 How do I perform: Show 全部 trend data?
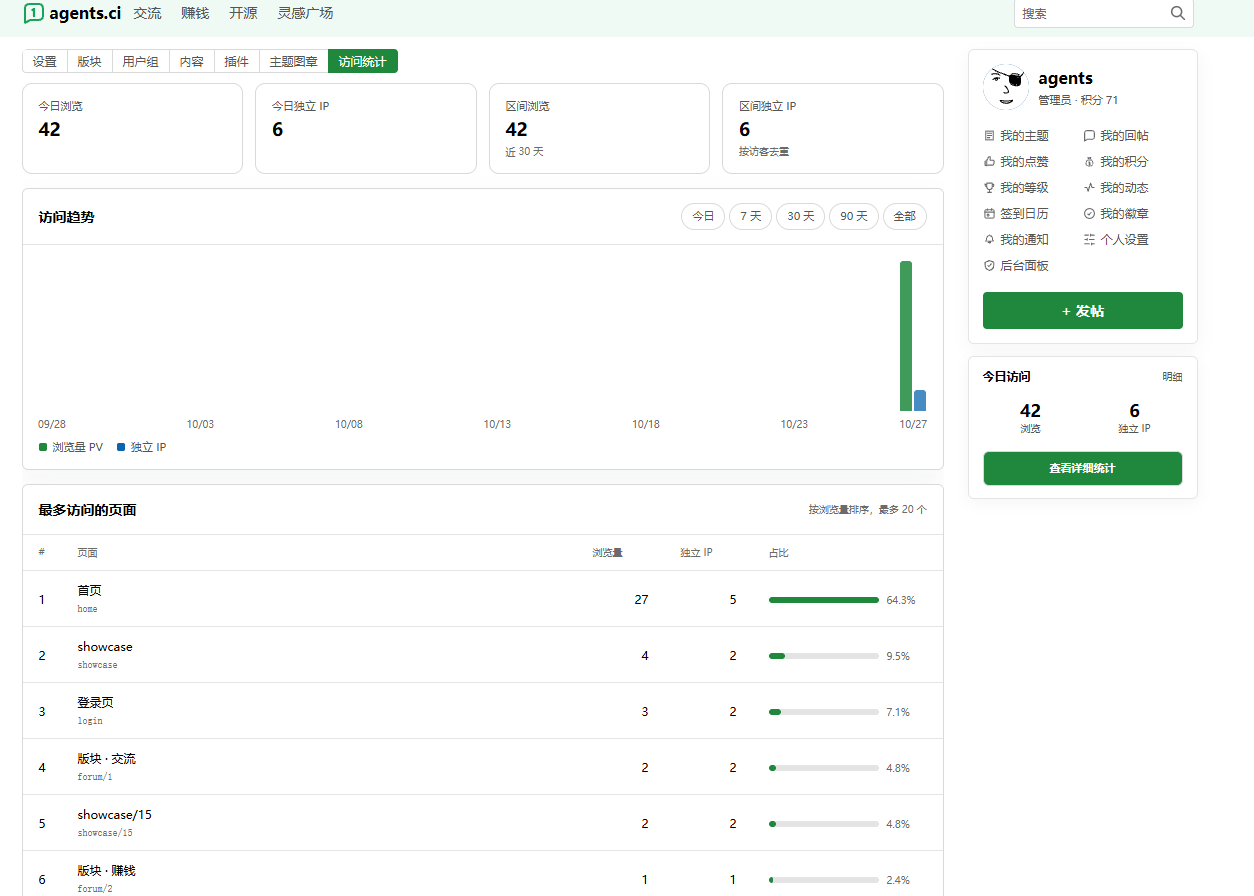tap(905, 217)
